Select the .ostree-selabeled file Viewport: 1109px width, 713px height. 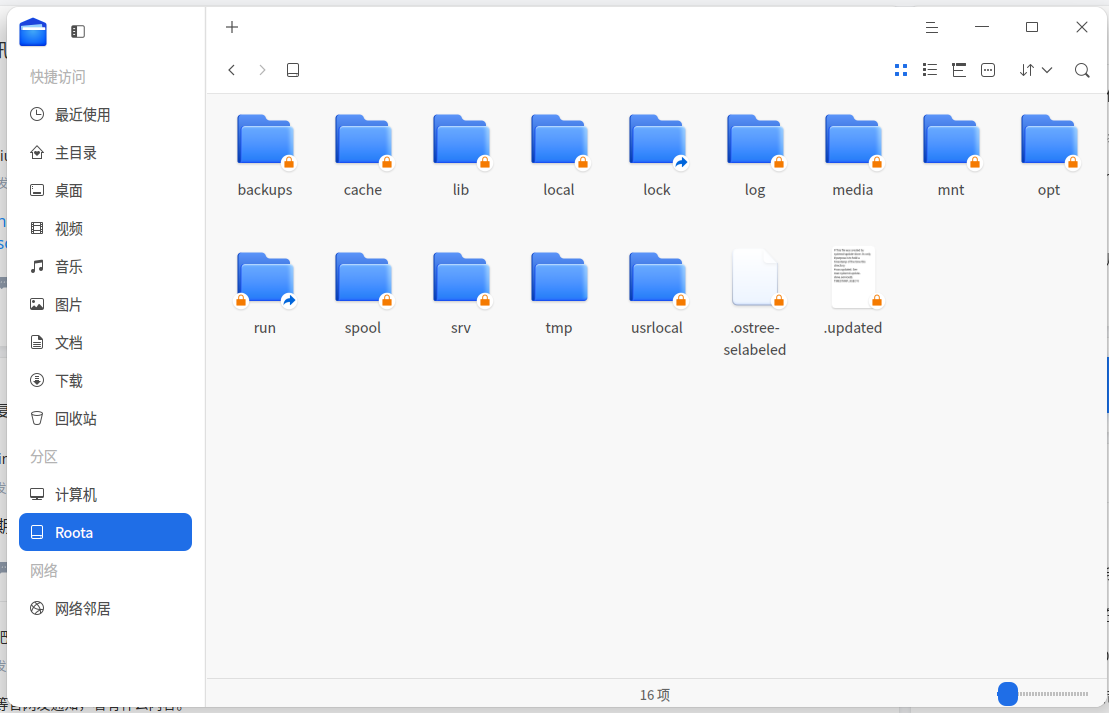pos(755,278)
